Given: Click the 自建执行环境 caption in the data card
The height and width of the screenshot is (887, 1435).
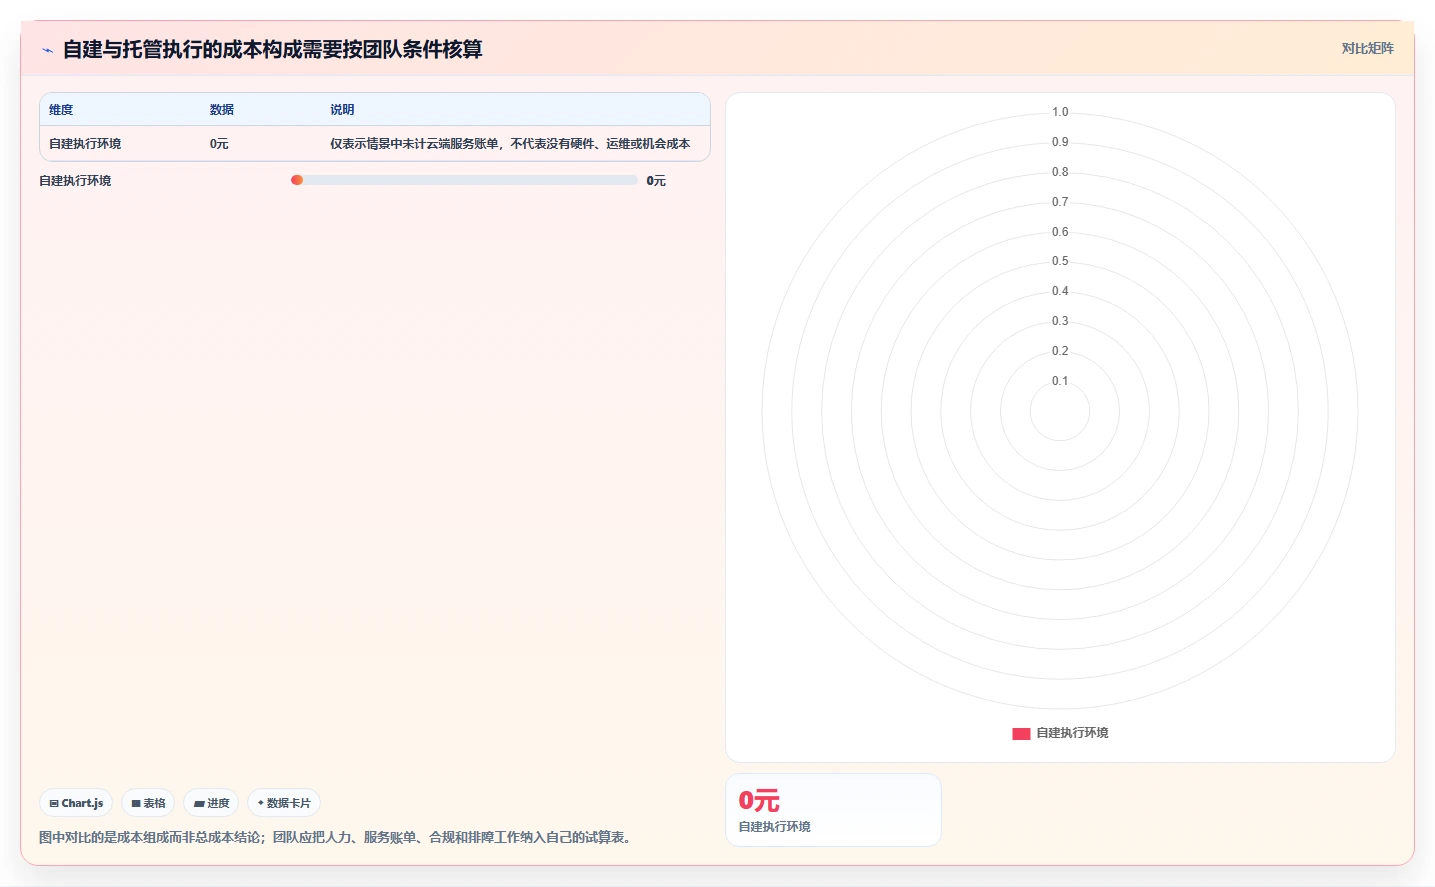Looking at the screenshot, I should 775,827.
